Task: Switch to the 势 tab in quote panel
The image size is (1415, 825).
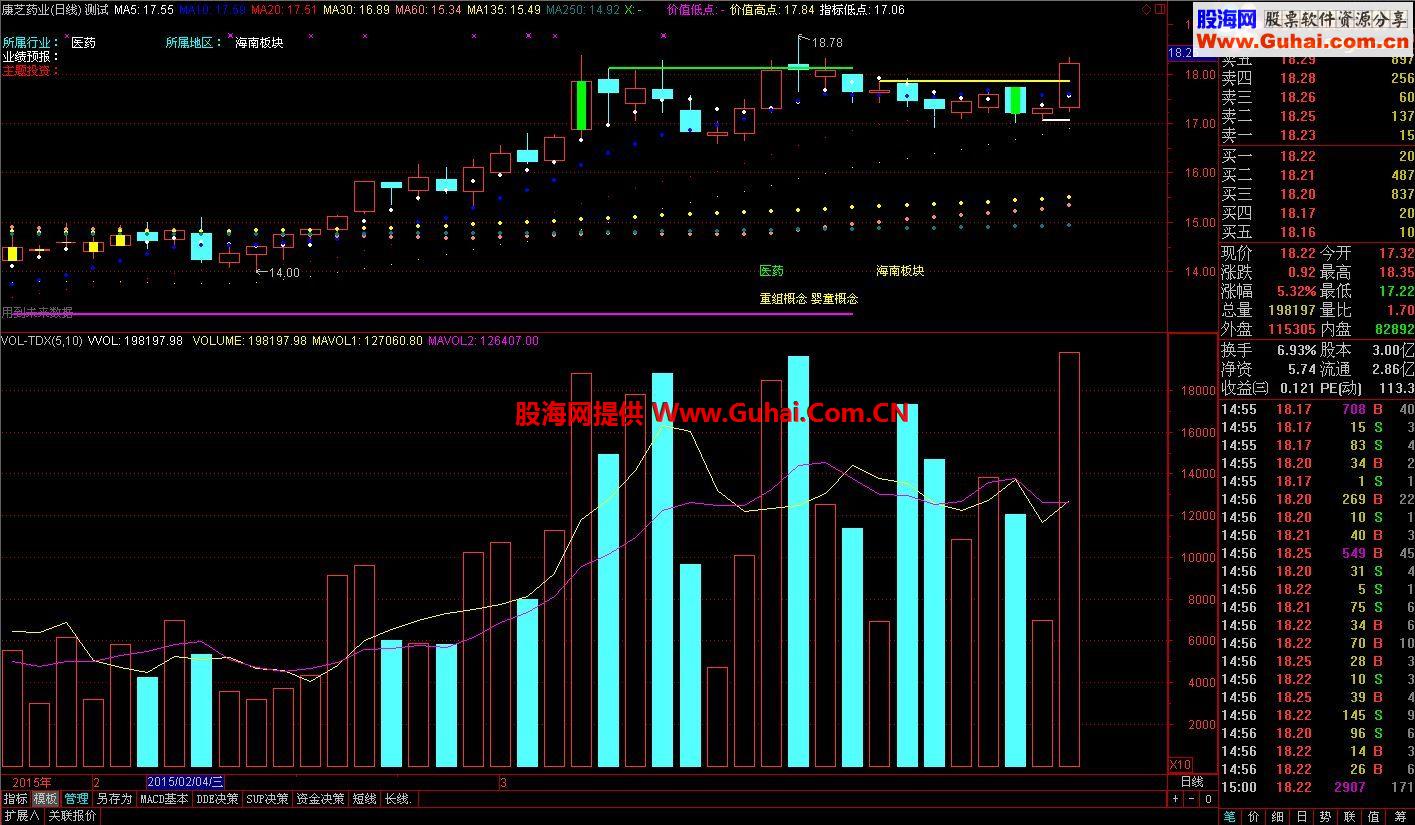Action: [x=1326, y=817]
